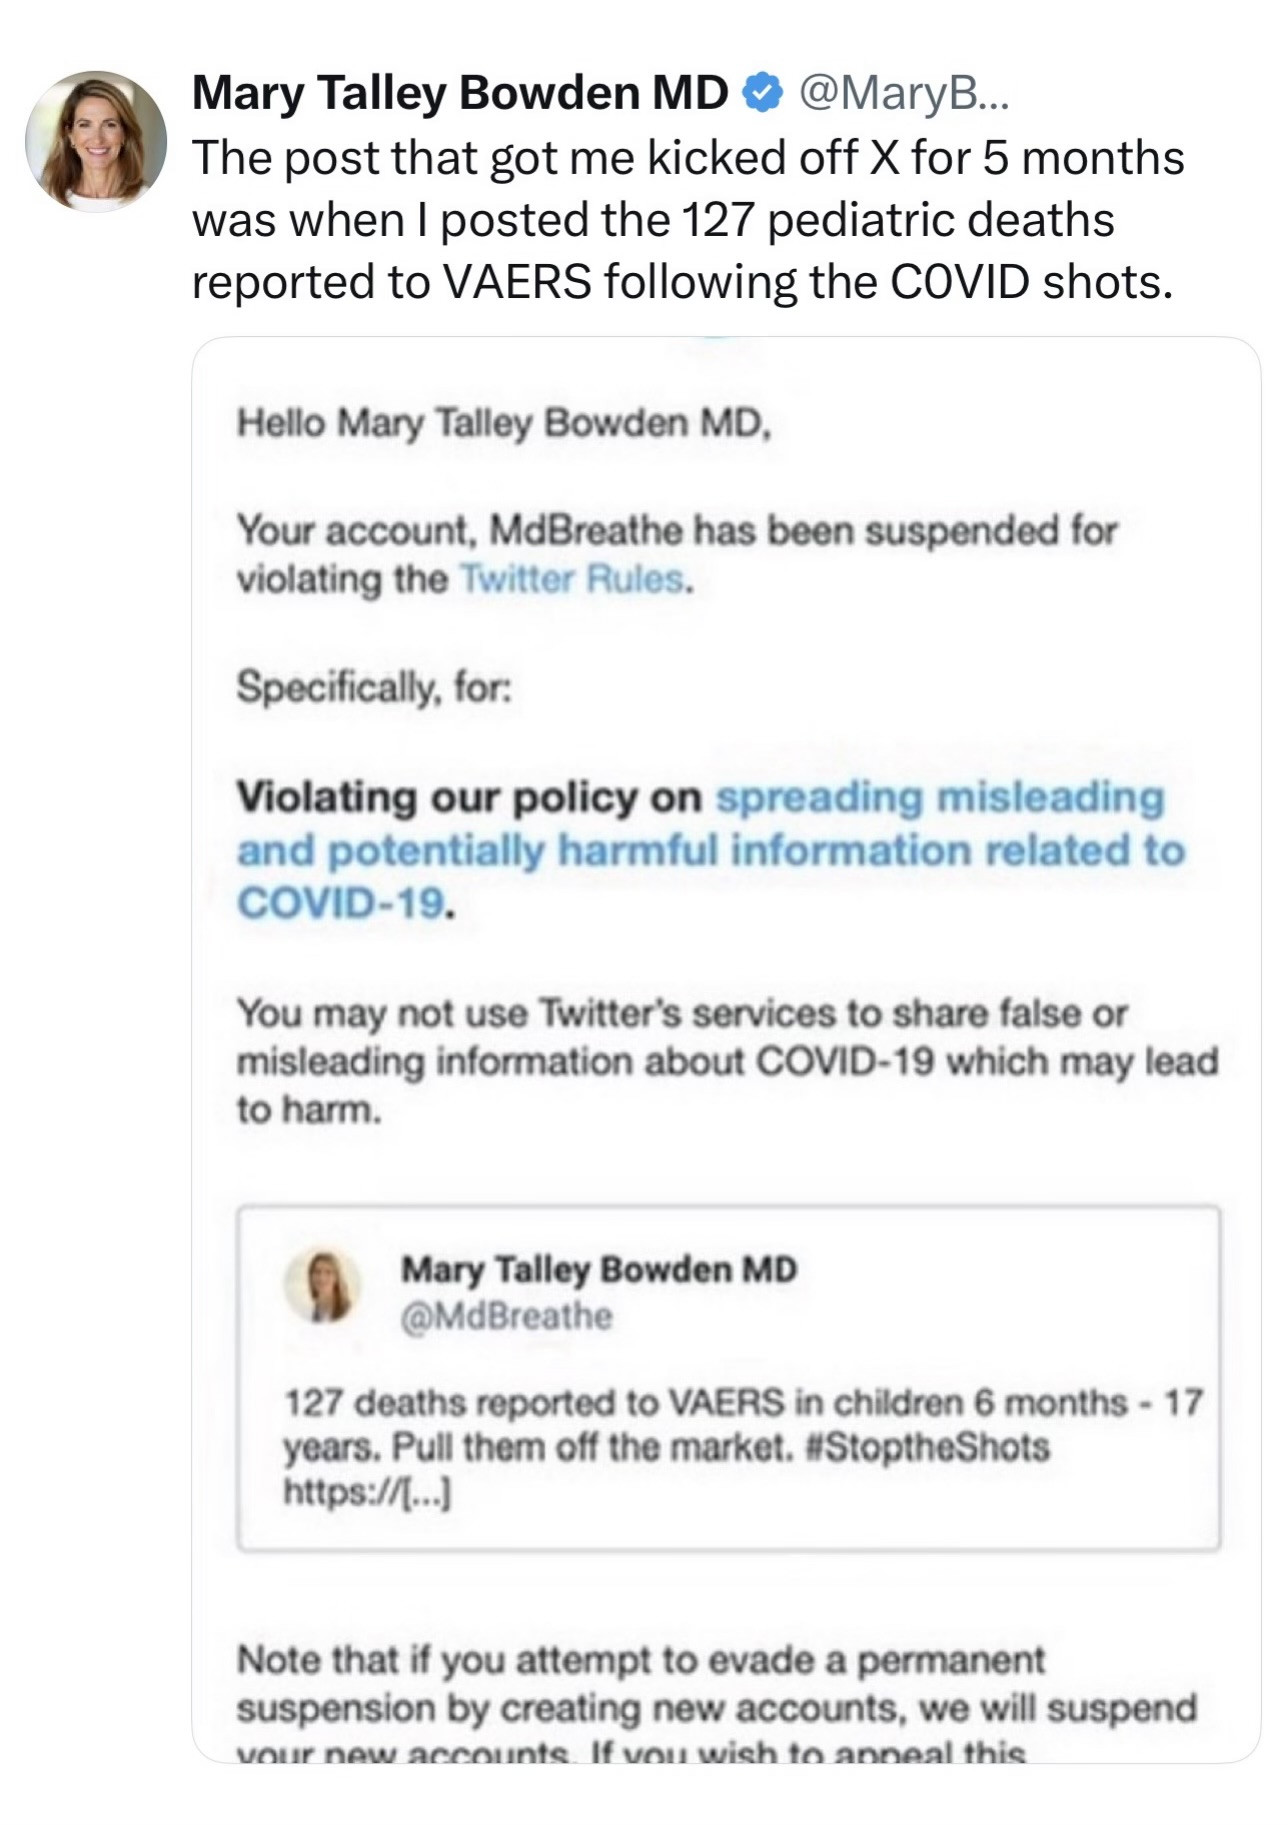
Task: Click the bold 'Violating our policy on' text
Action: (x=470, y=798)
